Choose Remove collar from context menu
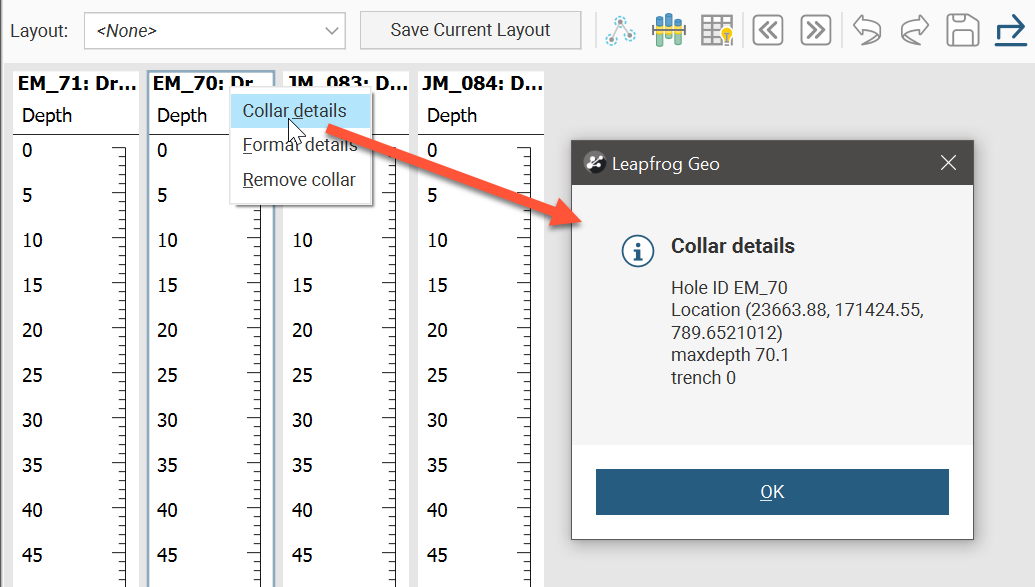 pos(299,180)
